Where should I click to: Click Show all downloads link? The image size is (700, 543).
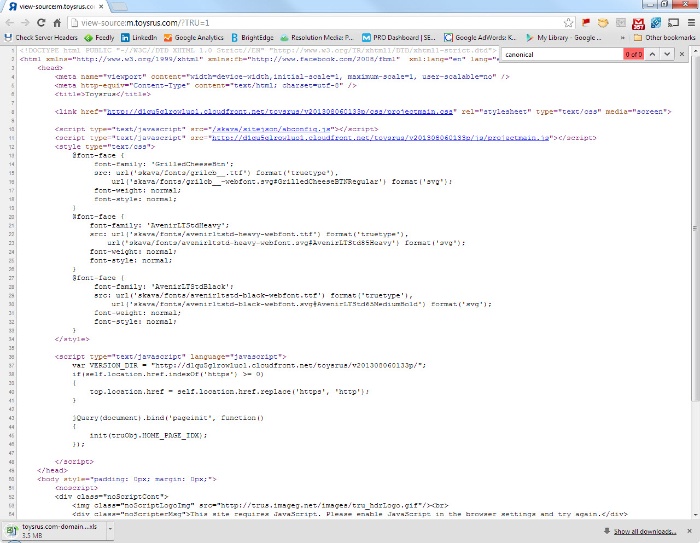645,531
